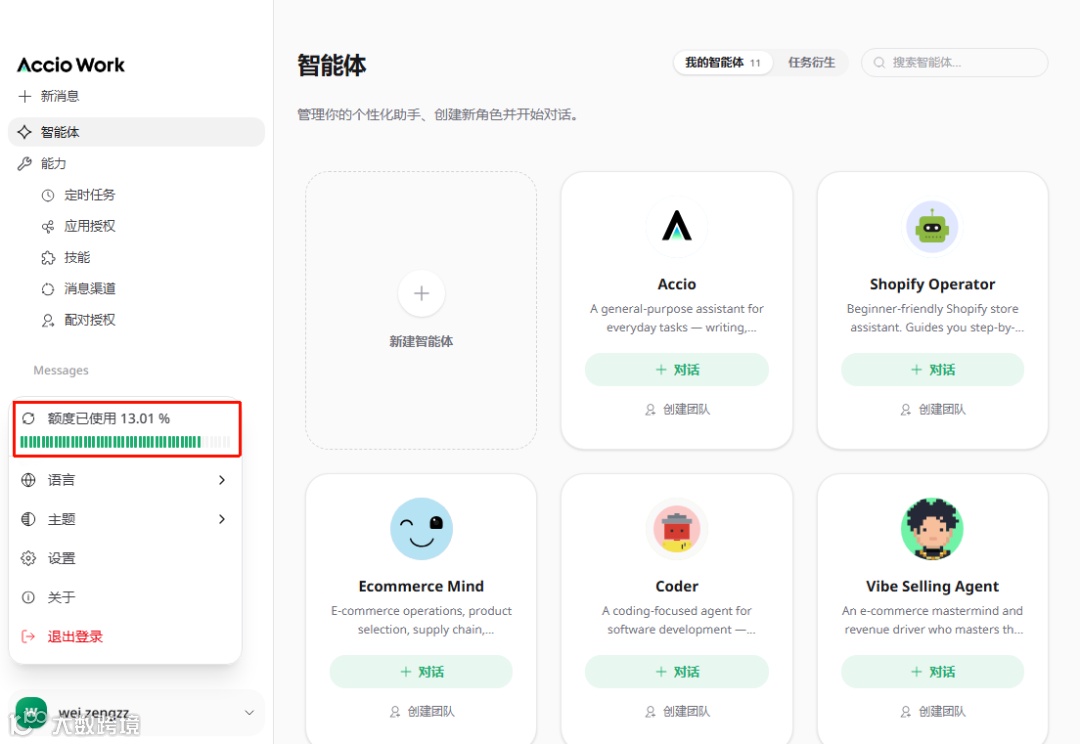The width and height of the screenshot is (1080, 744).
Task: Click the team icon under the Accio card
Action: 650,410
